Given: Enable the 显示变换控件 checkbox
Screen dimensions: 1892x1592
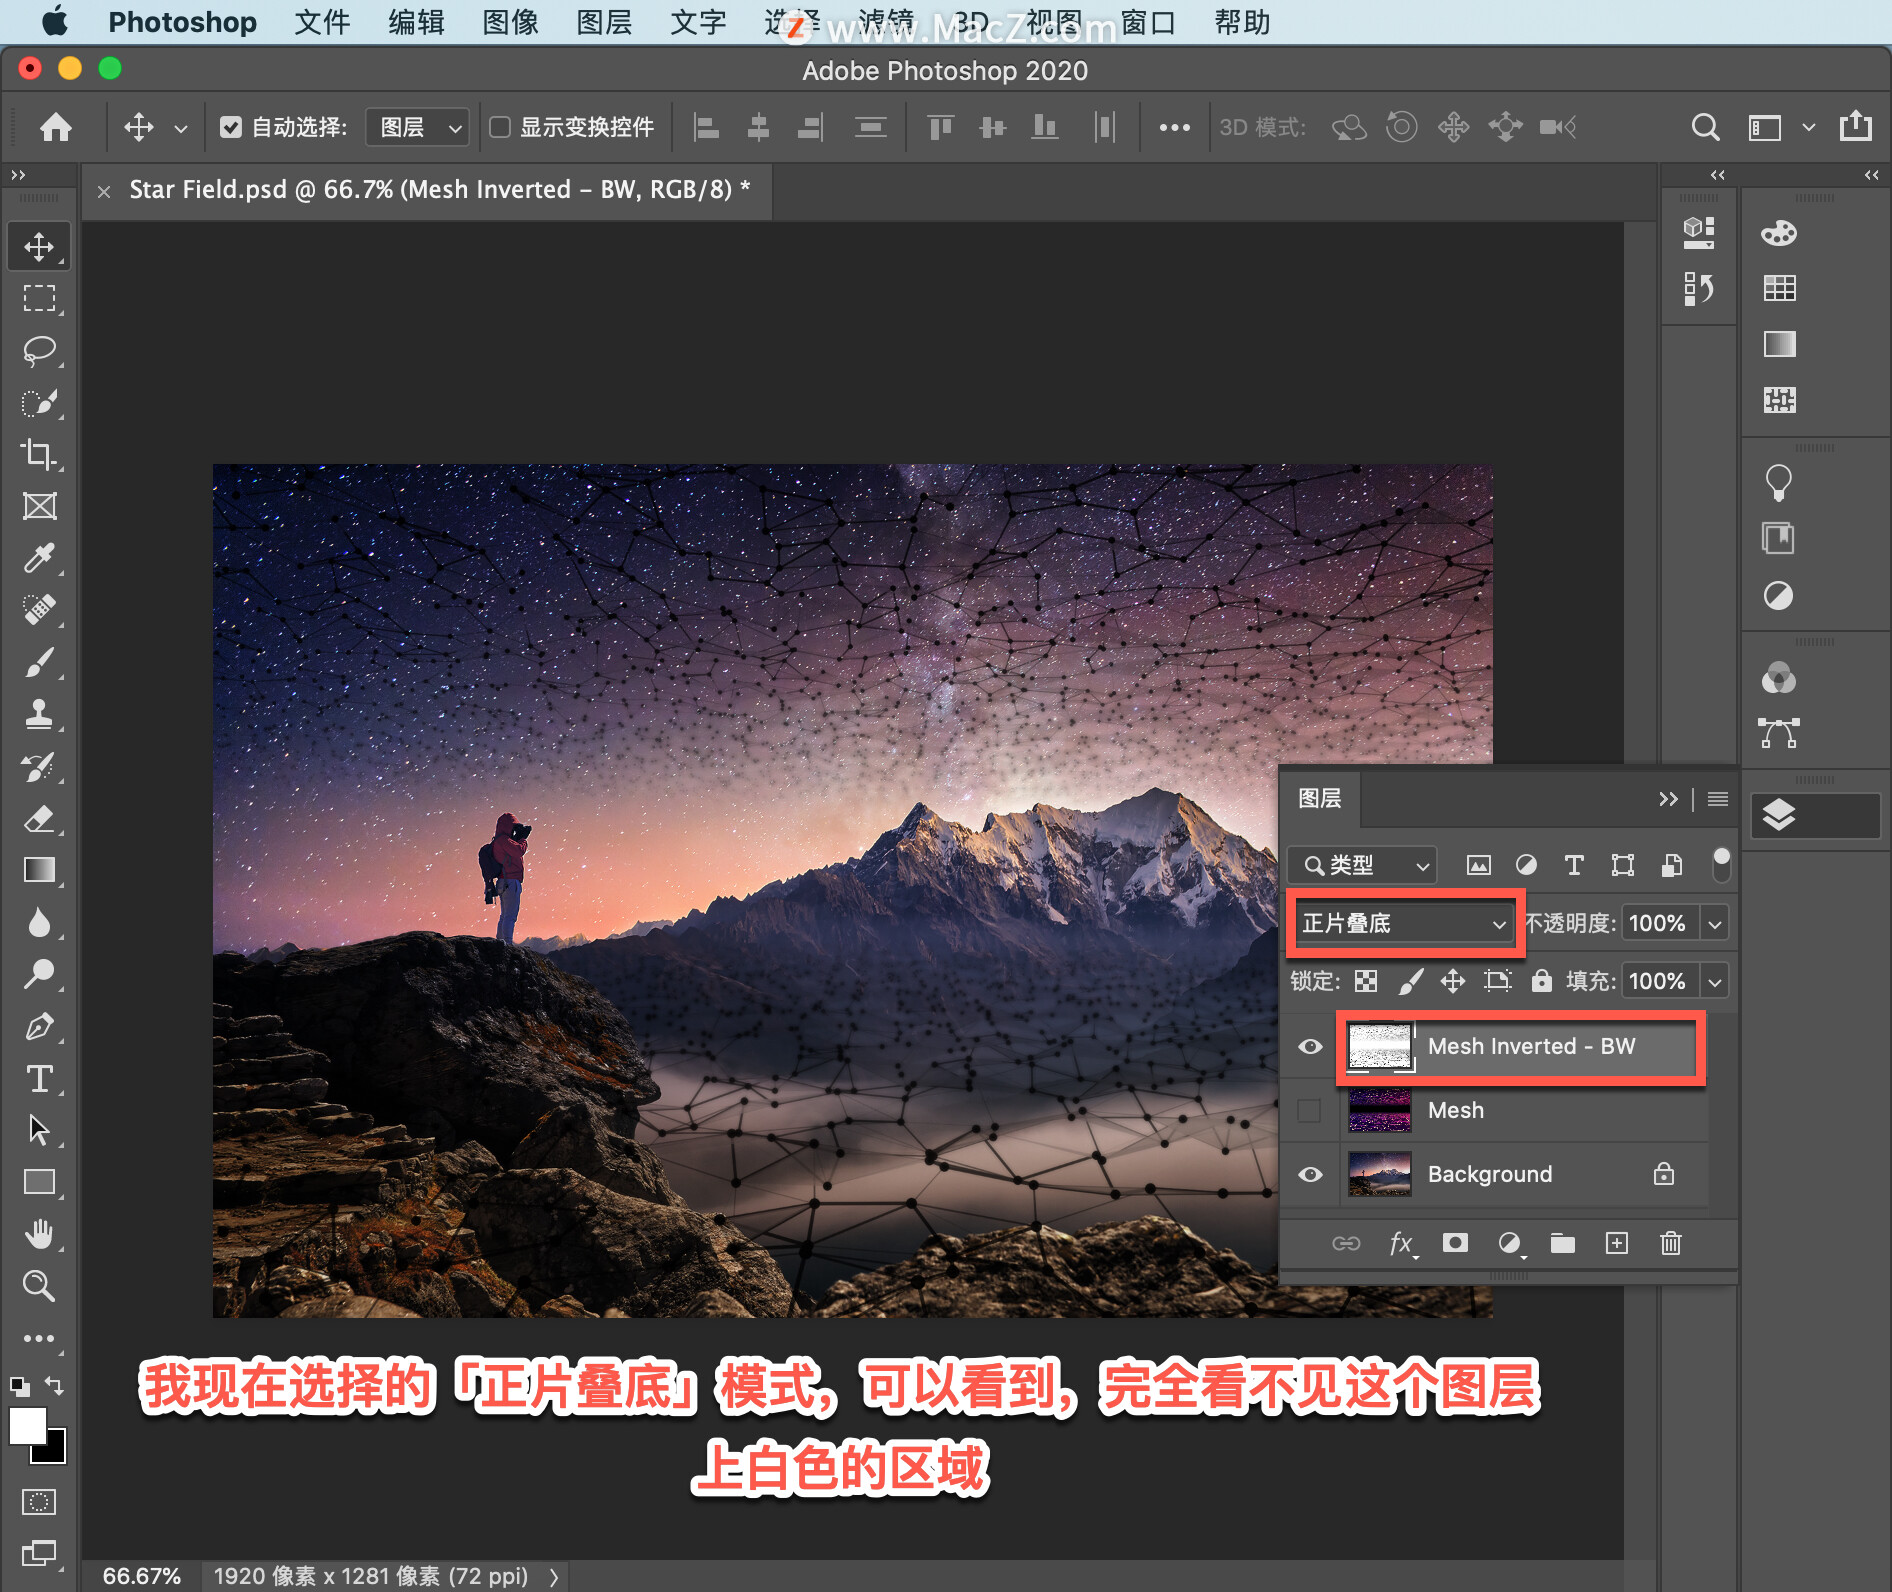Looking at the screenshot, I should tap(500, 127).
